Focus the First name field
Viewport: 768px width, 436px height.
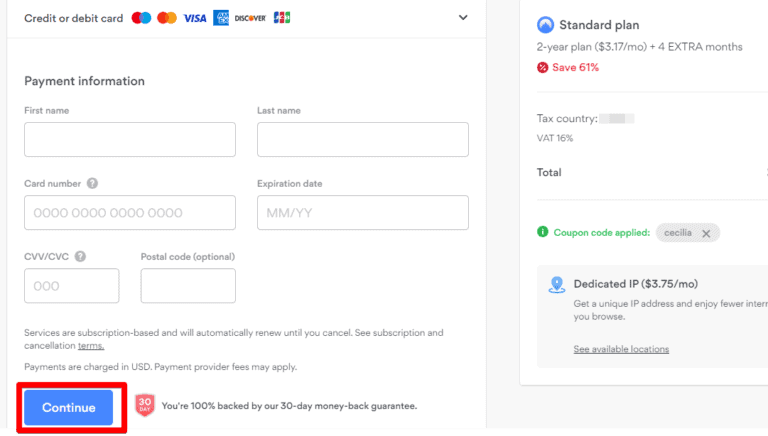tap(130, 139)
